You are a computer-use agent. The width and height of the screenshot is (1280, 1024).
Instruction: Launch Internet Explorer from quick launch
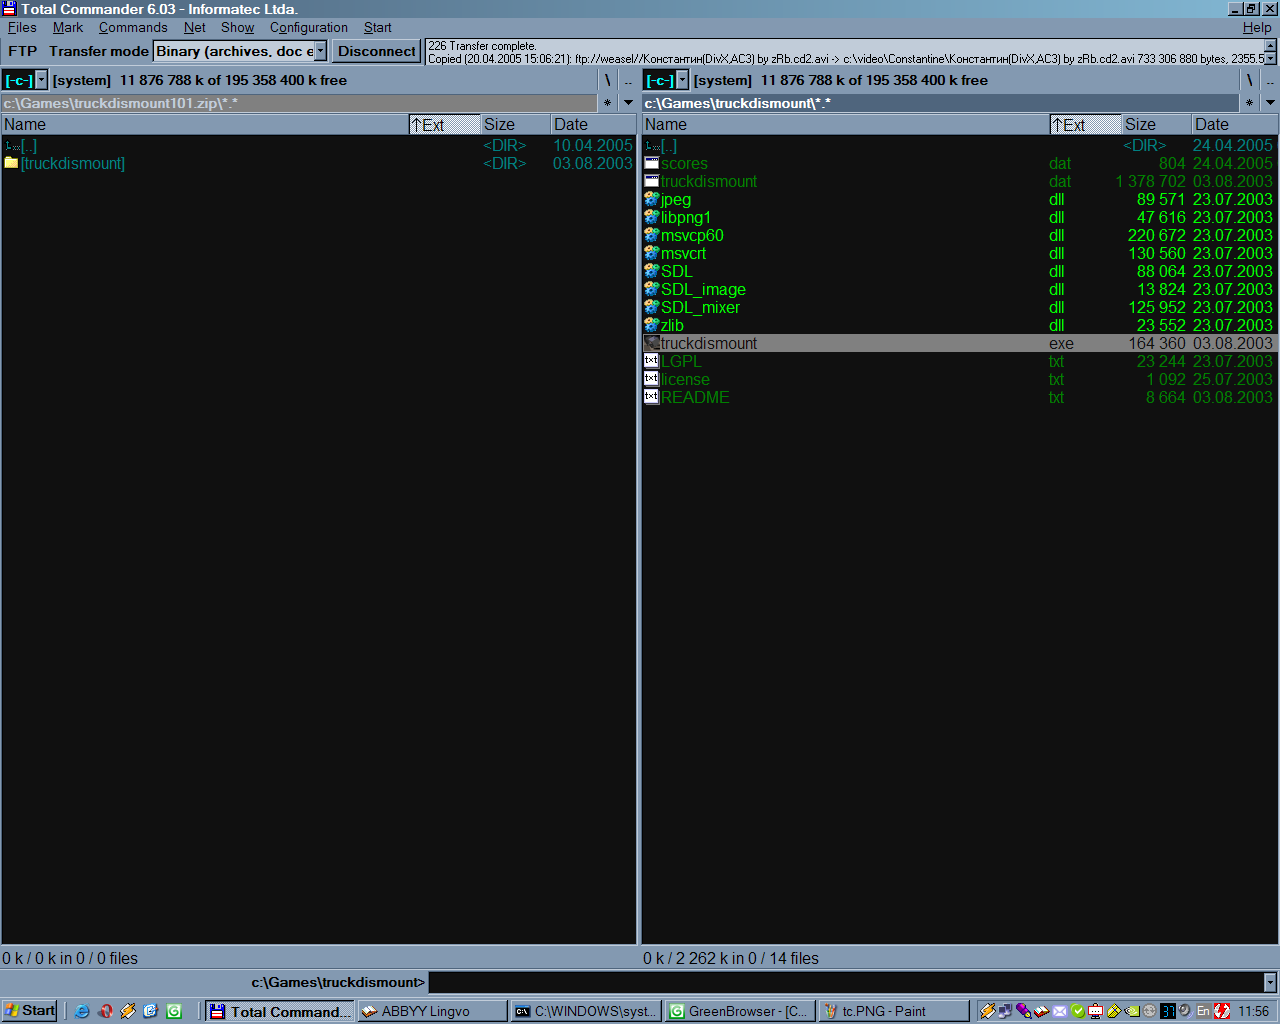tap(82, 1011)
